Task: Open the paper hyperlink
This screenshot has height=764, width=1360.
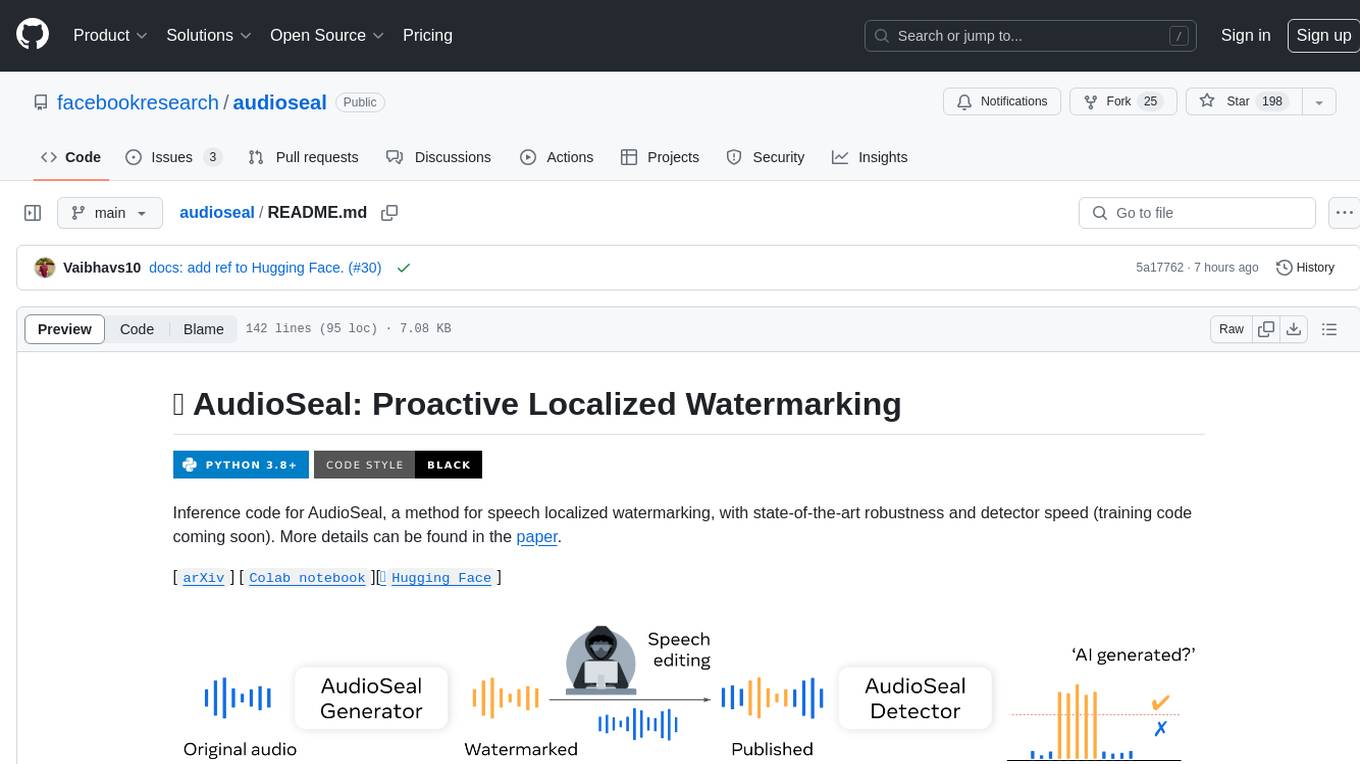Action: (537, 537)
